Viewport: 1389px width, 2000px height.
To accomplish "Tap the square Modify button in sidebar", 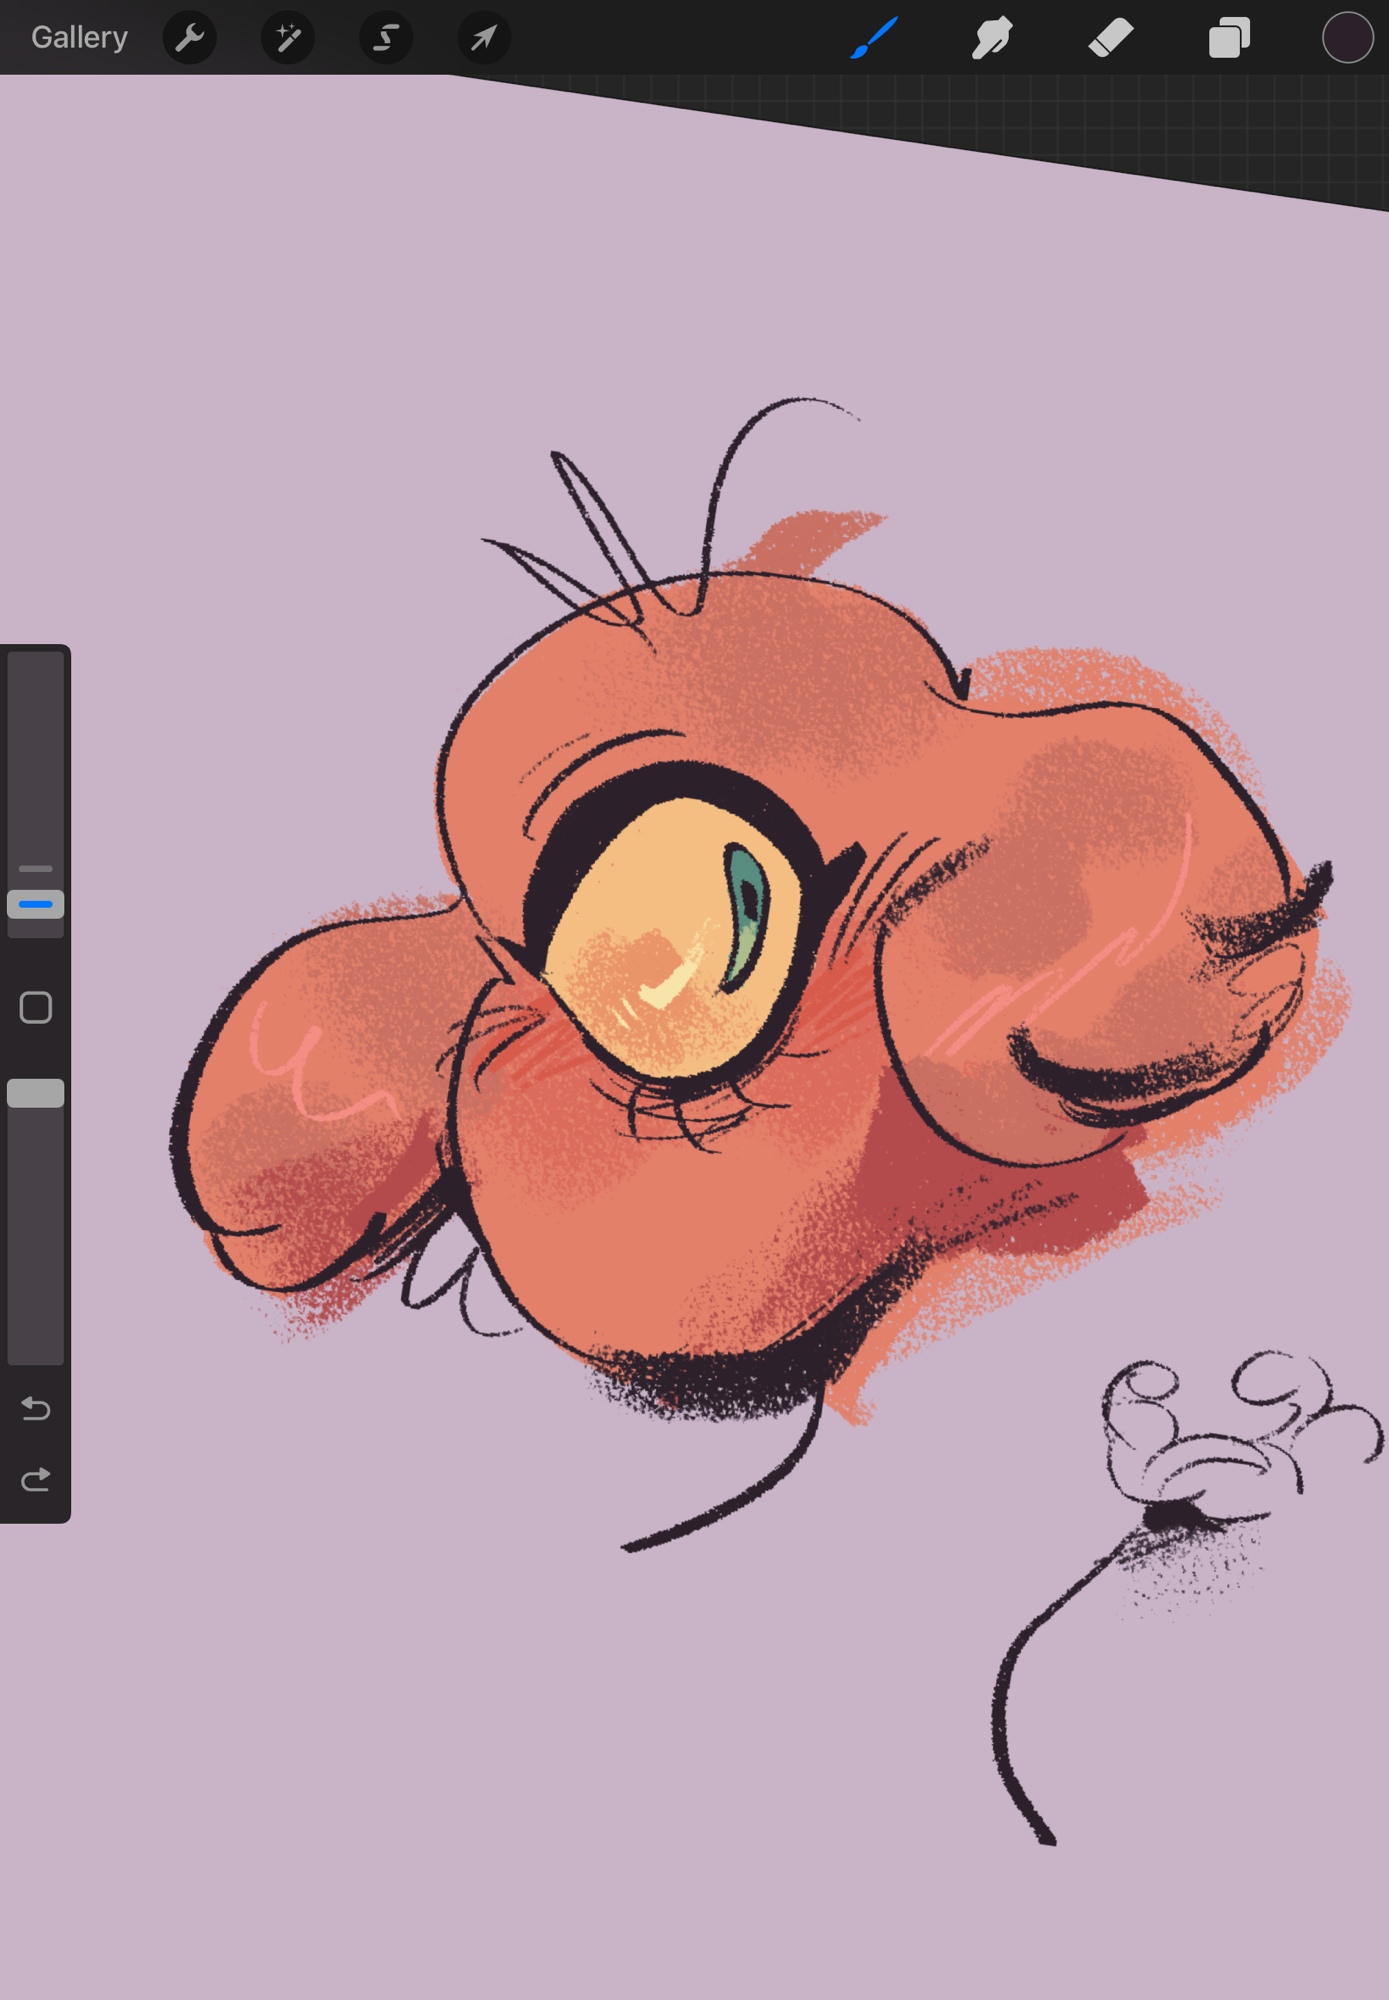I will [x=36, y=1008].
